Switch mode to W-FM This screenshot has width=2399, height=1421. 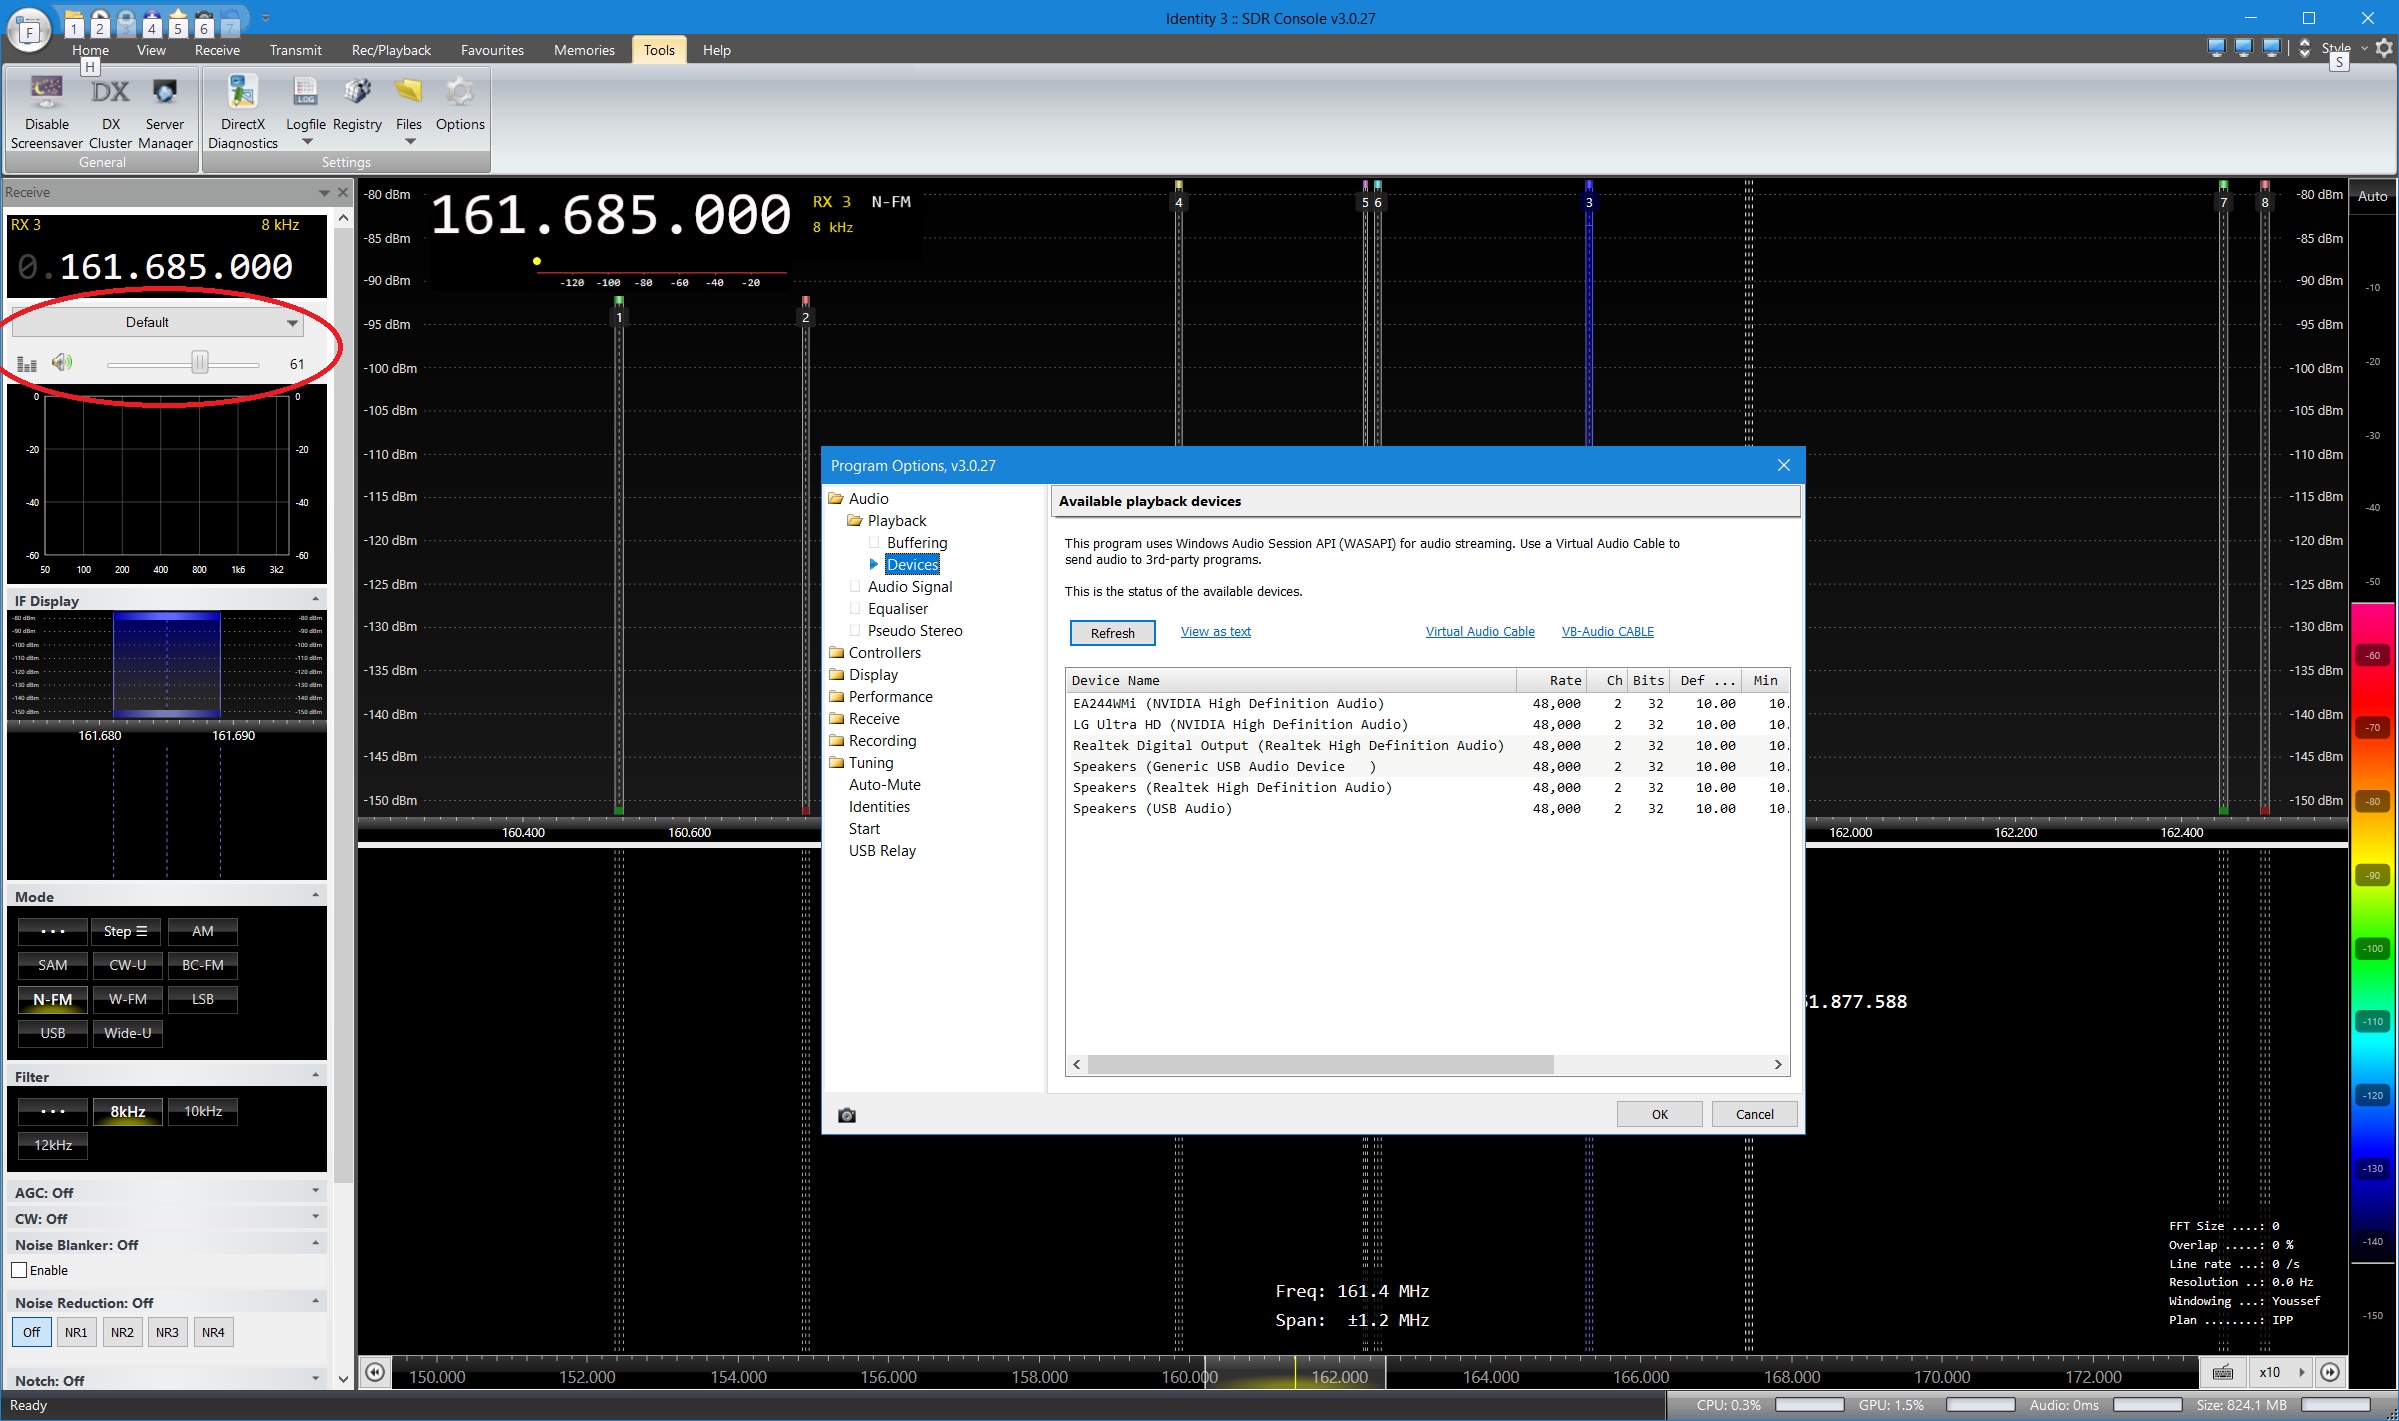click(x=127, y=999)
